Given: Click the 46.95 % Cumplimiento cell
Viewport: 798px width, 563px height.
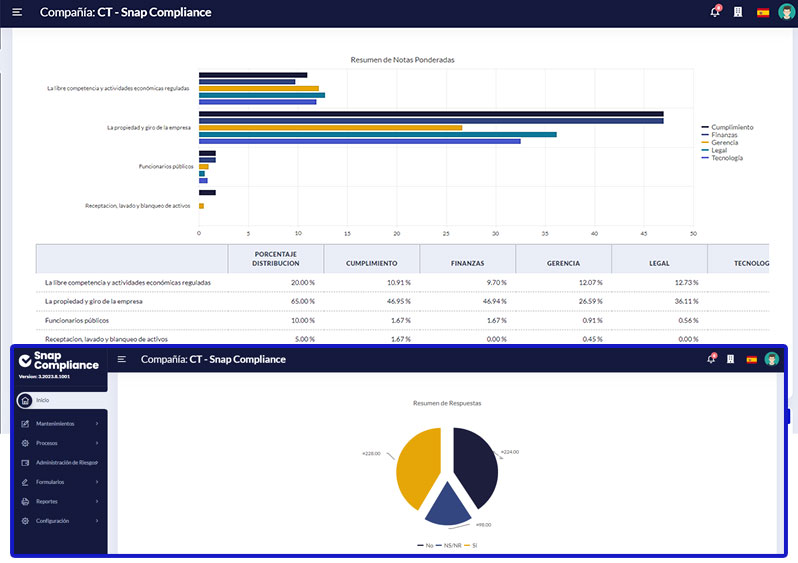Looking at the screenshot, I should click(x=398, y=301).
